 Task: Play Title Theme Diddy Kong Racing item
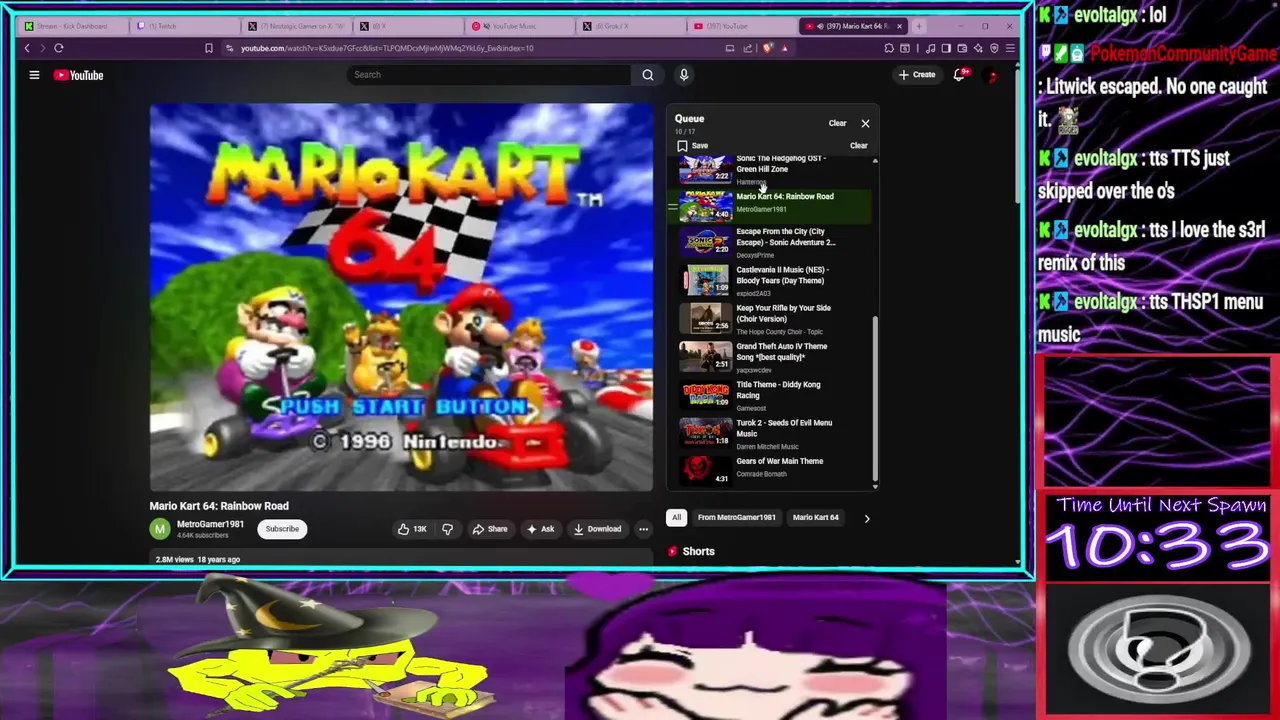[770, 395]
